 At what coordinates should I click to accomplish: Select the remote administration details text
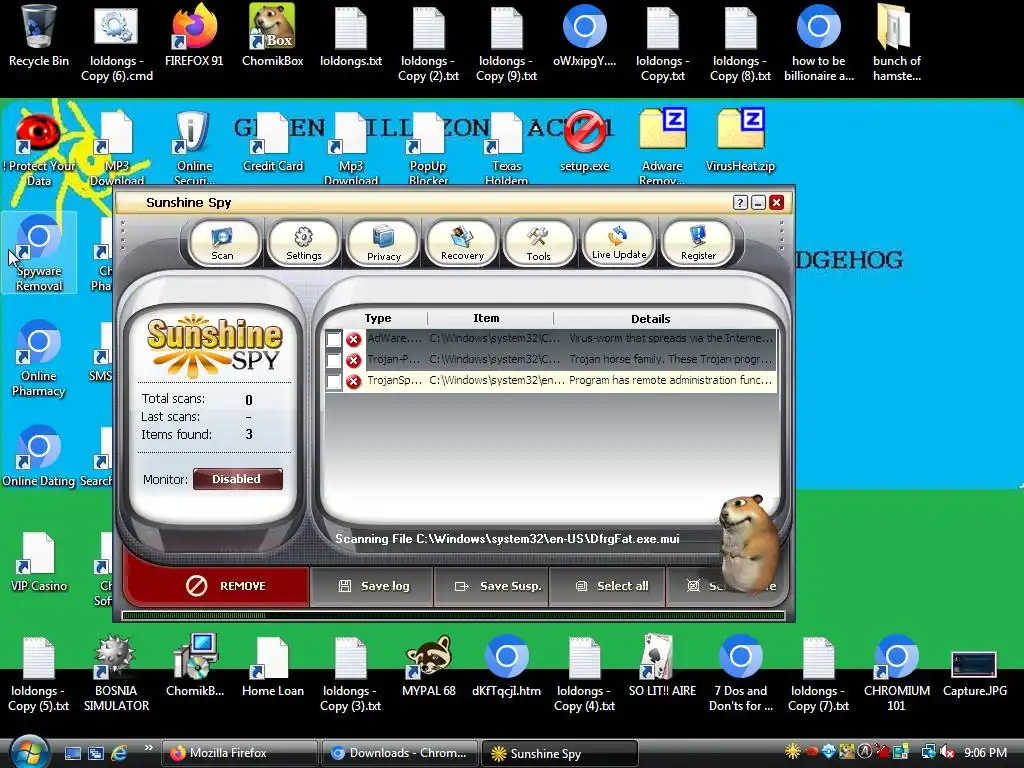tap(671, 380)
